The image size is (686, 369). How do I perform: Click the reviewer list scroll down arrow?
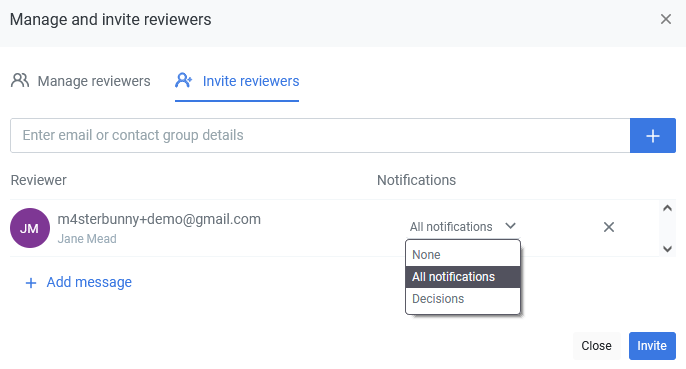[667, 249]
